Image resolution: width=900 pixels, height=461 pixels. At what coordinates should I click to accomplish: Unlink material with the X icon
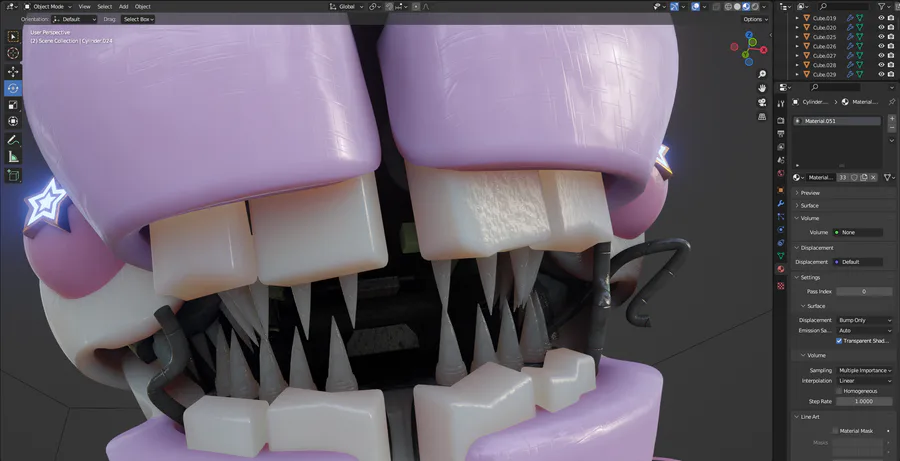coord(873,178)
